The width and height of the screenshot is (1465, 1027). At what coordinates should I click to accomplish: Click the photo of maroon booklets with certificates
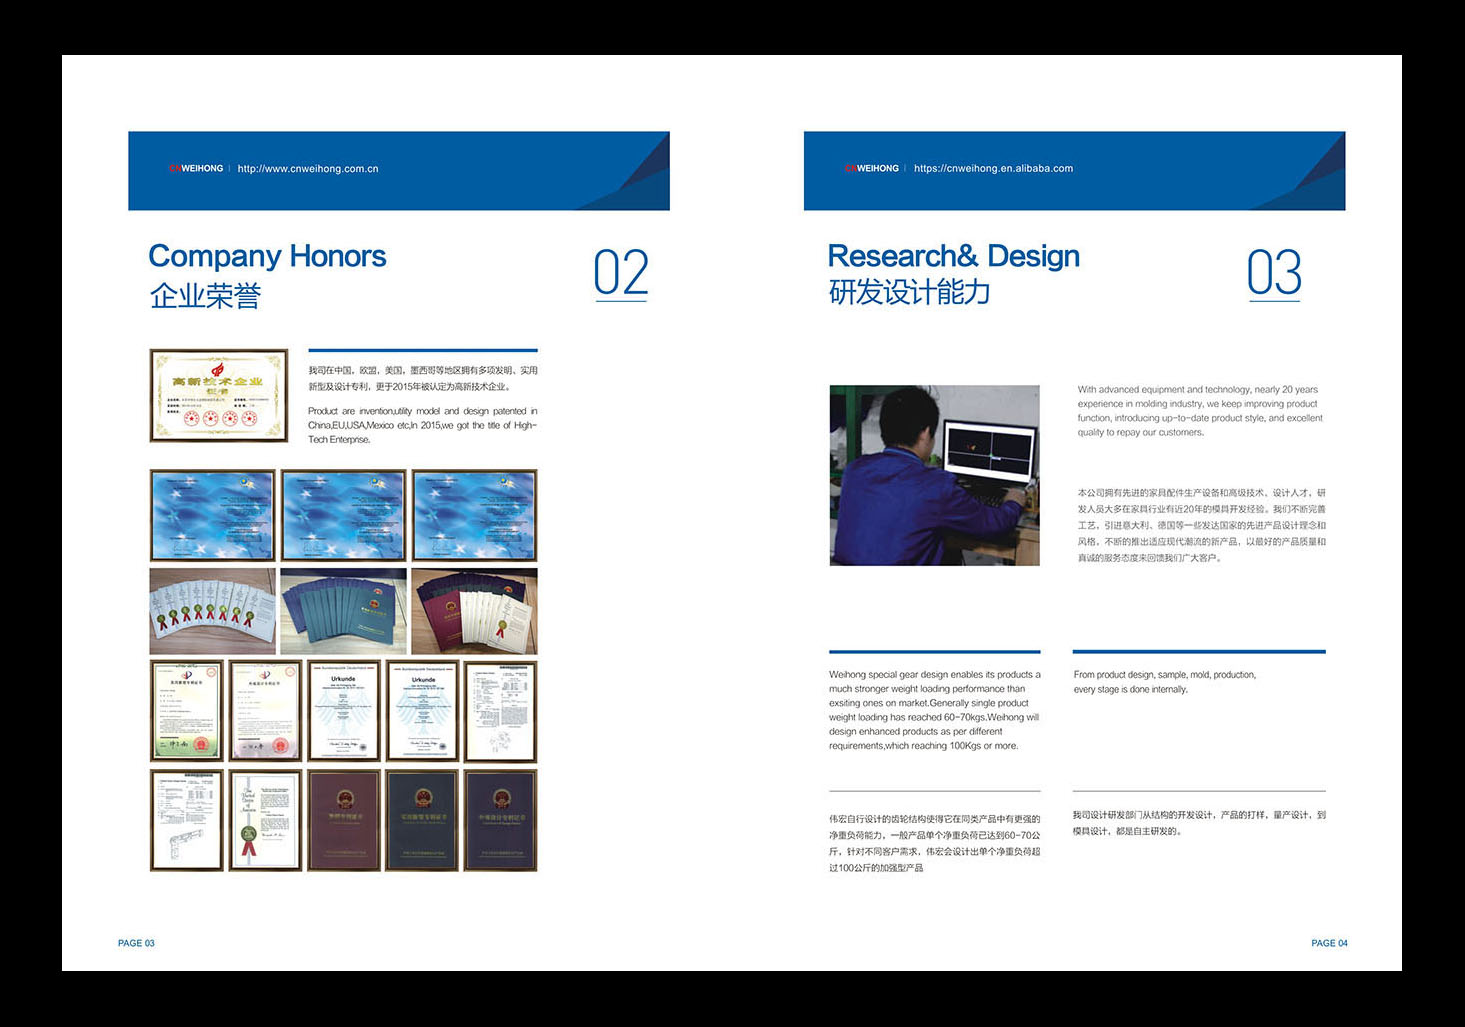click(474, 611)
